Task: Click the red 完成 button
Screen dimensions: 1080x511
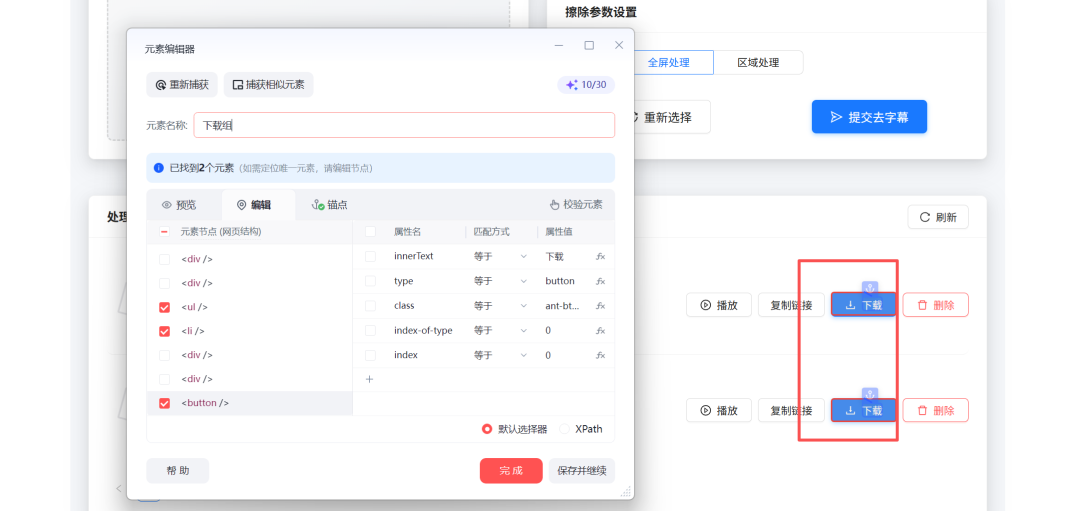Action: coord(510,471)
